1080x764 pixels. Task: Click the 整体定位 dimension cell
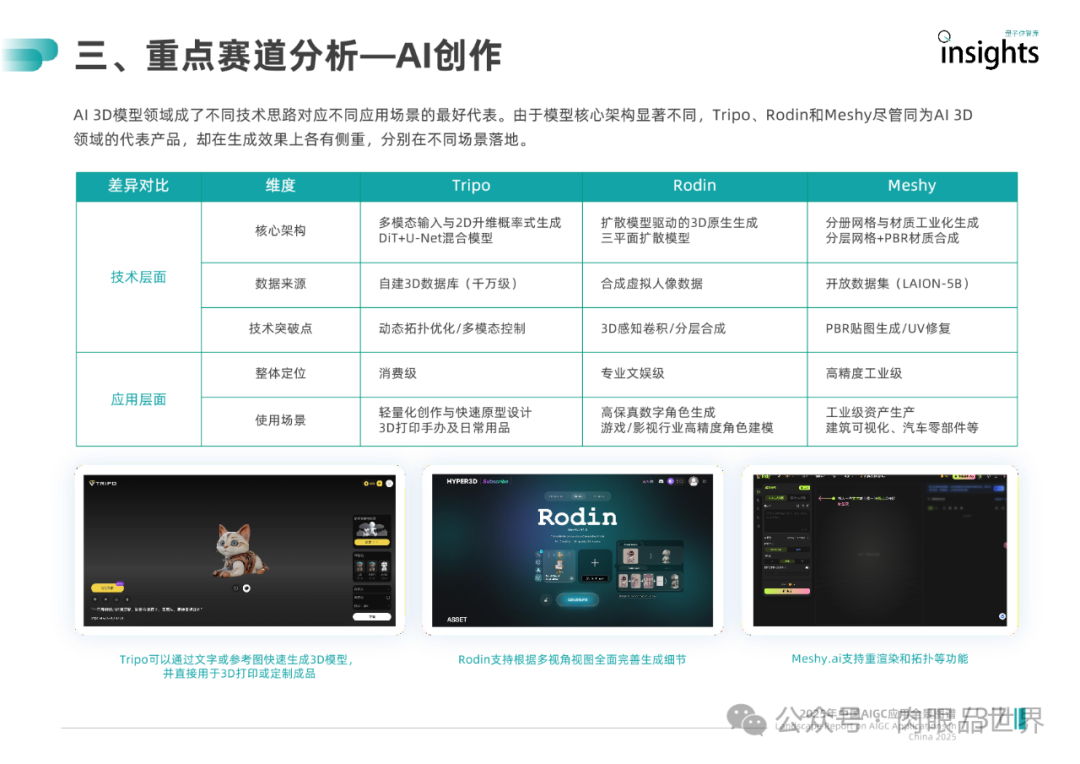tap(280, 373)
